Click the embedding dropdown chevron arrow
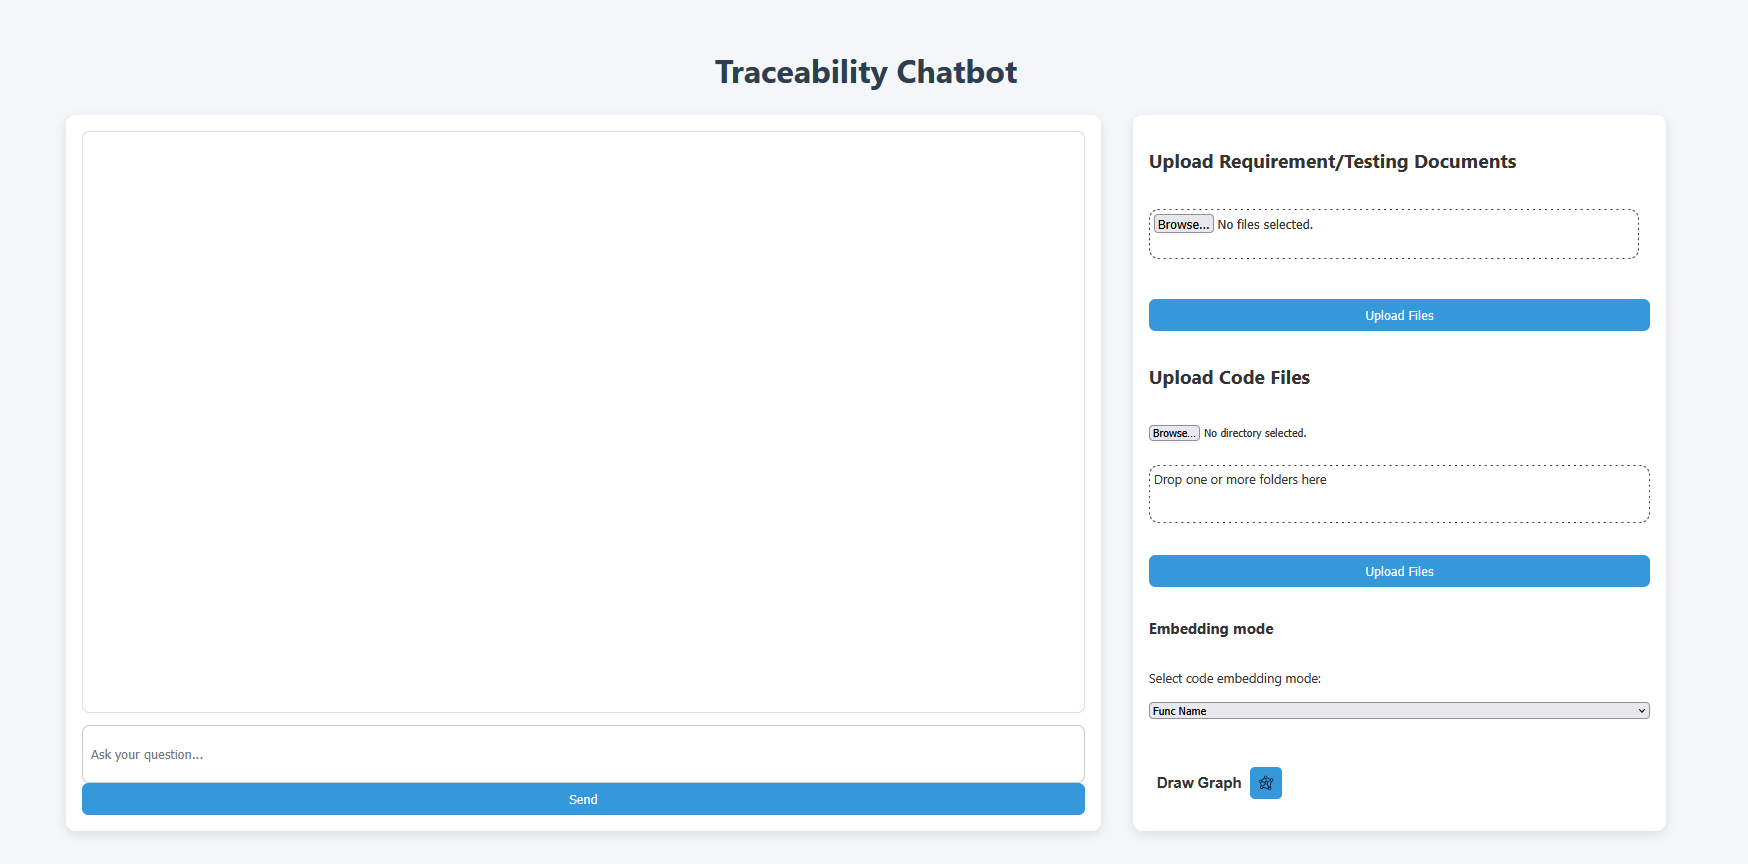Viewport: 1748px width, 864px height. click(x=1641, y=711)
